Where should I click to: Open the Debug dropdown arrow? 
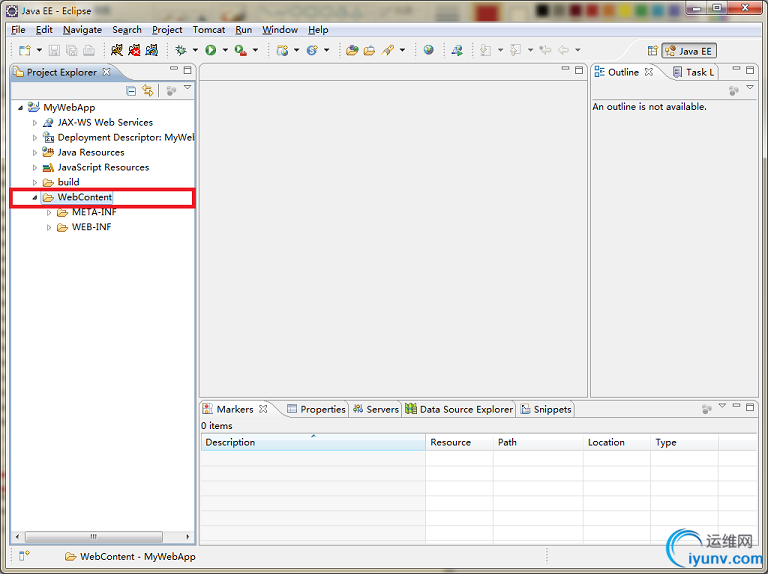point(195,50)
